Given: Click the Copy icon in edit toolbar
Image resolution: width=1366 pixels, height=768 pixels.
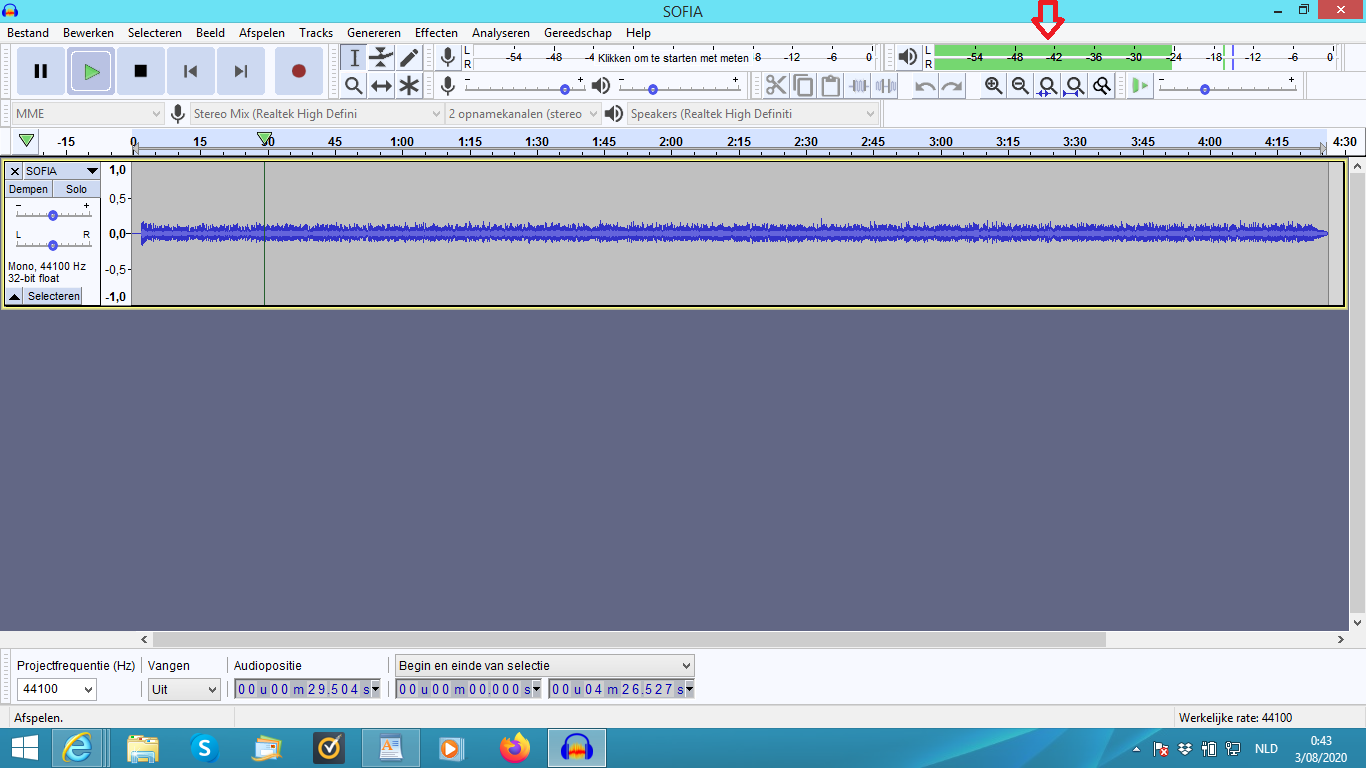Looking at the screenshot, I should [x=803, y=86].
